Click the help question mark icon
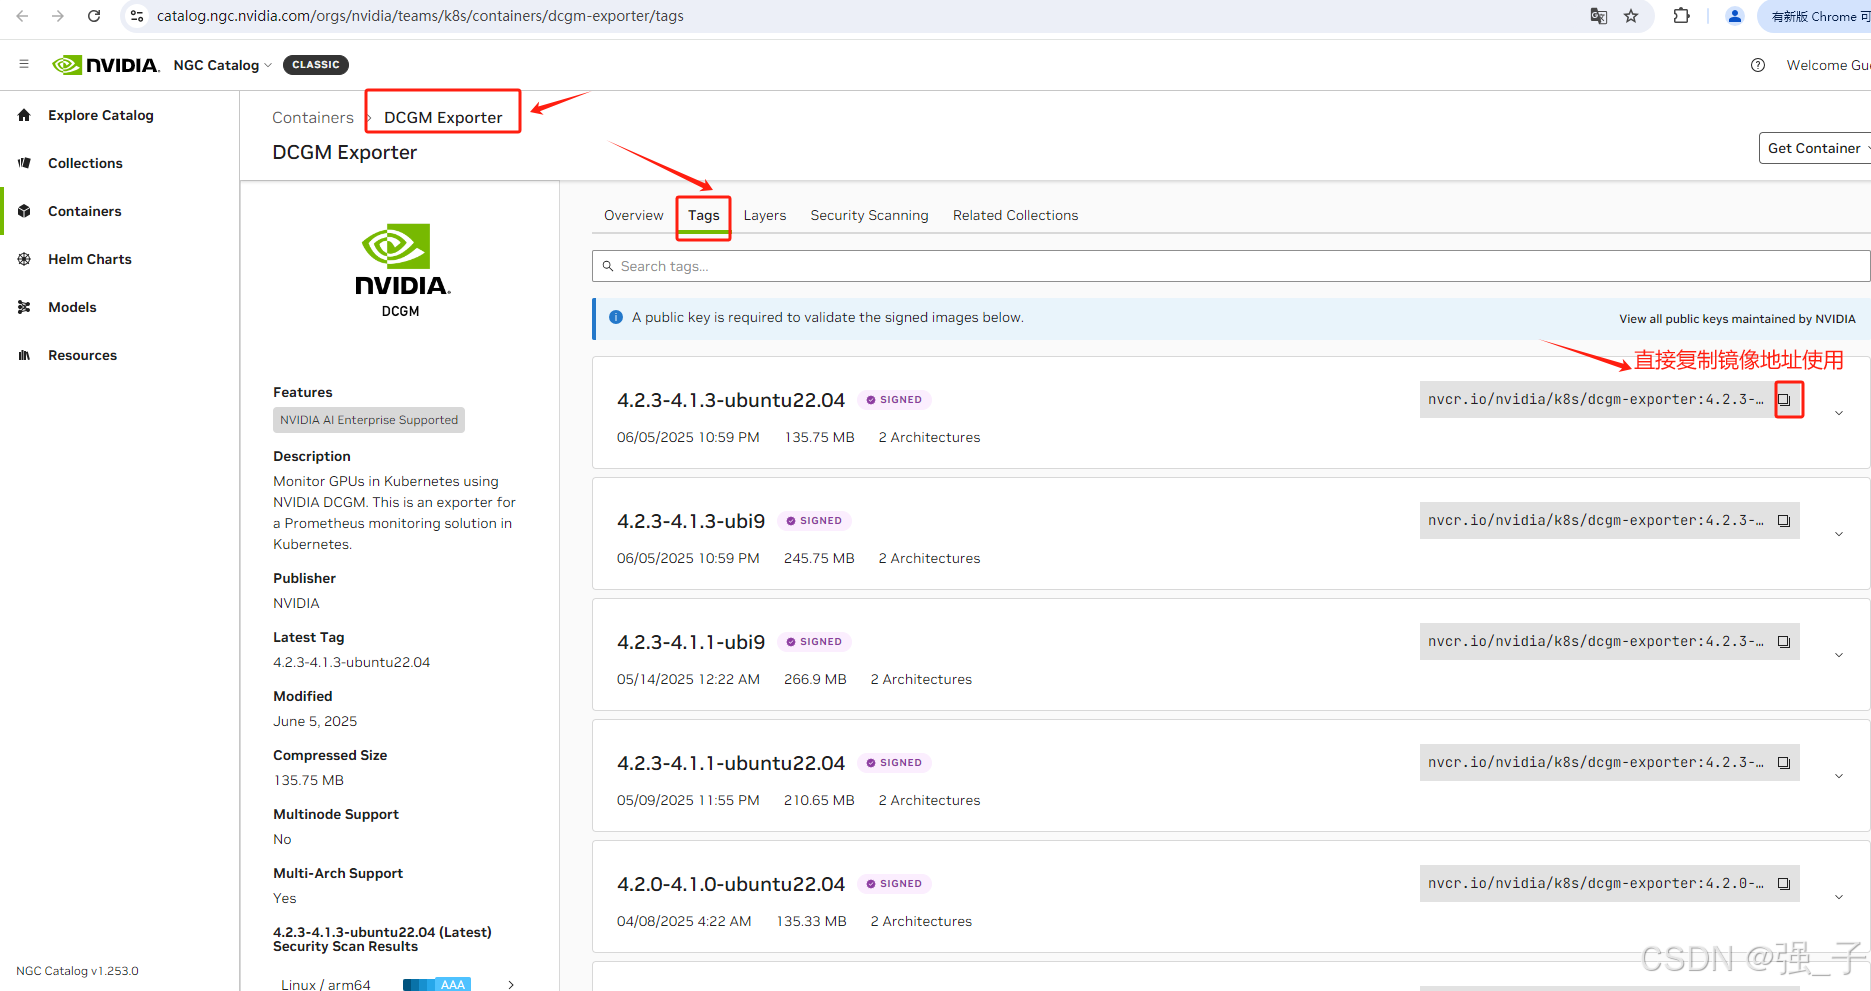This screenshot has width=1871, height=991. (x=1758, y=64)
